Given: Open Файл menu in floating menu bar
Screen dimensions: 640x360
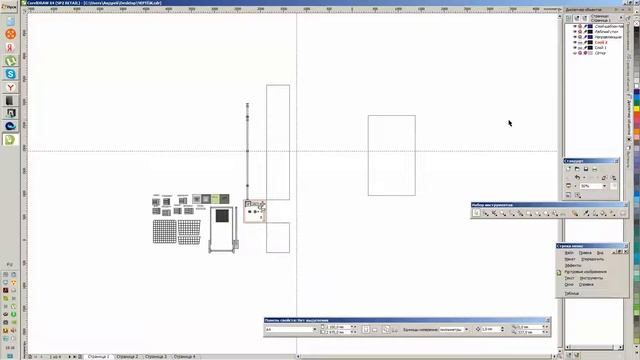Looking at the screenshot, I should click(569, 253).
